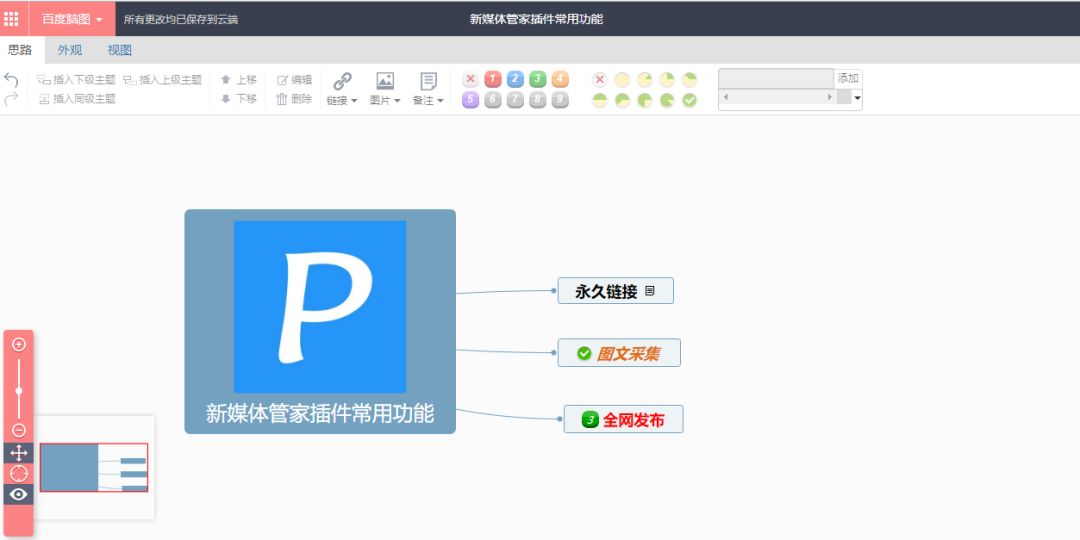Screen dimensions: 1080x540
Task: Toggle the navigator eye icon
Action: [x=19, y=494]
